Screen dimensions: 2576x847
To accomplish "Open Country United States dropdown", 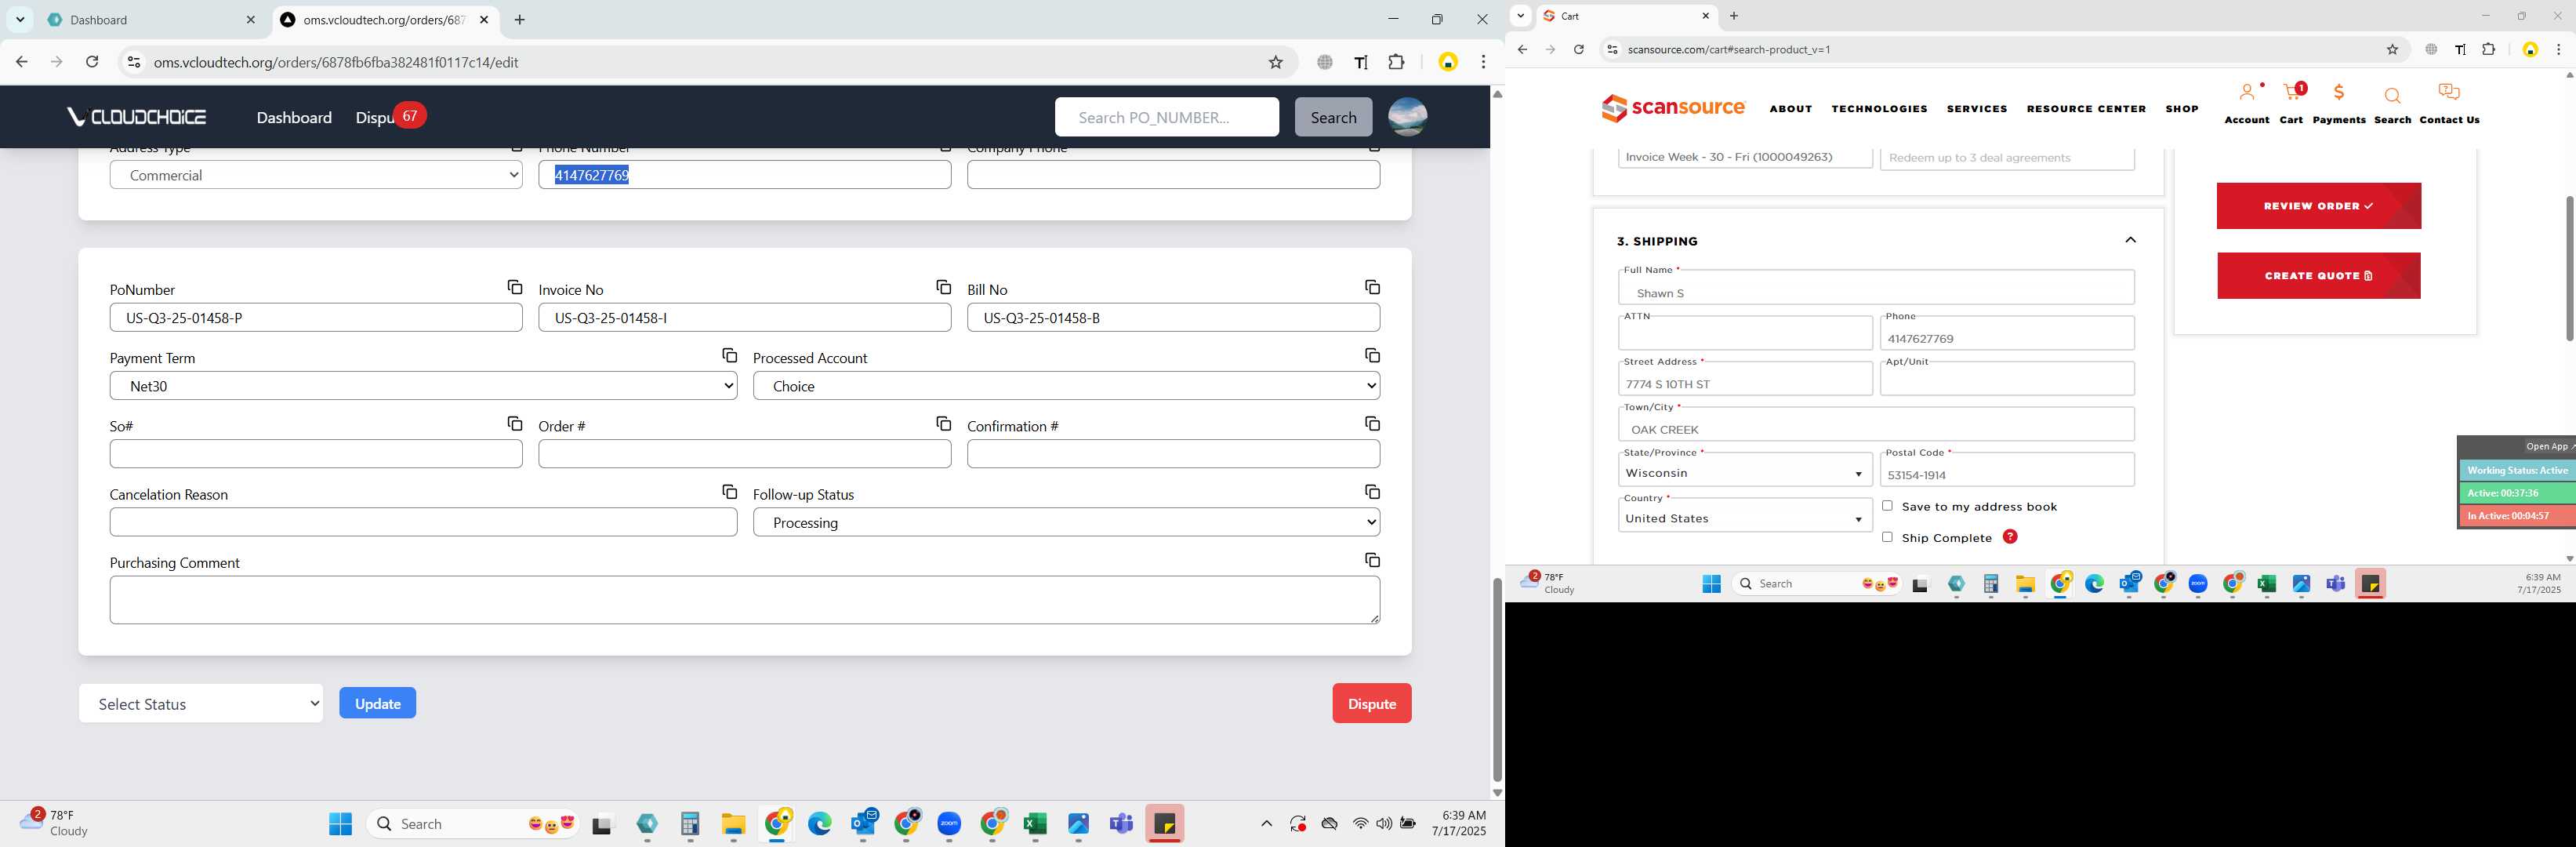I will click(x=1745, y=516).
